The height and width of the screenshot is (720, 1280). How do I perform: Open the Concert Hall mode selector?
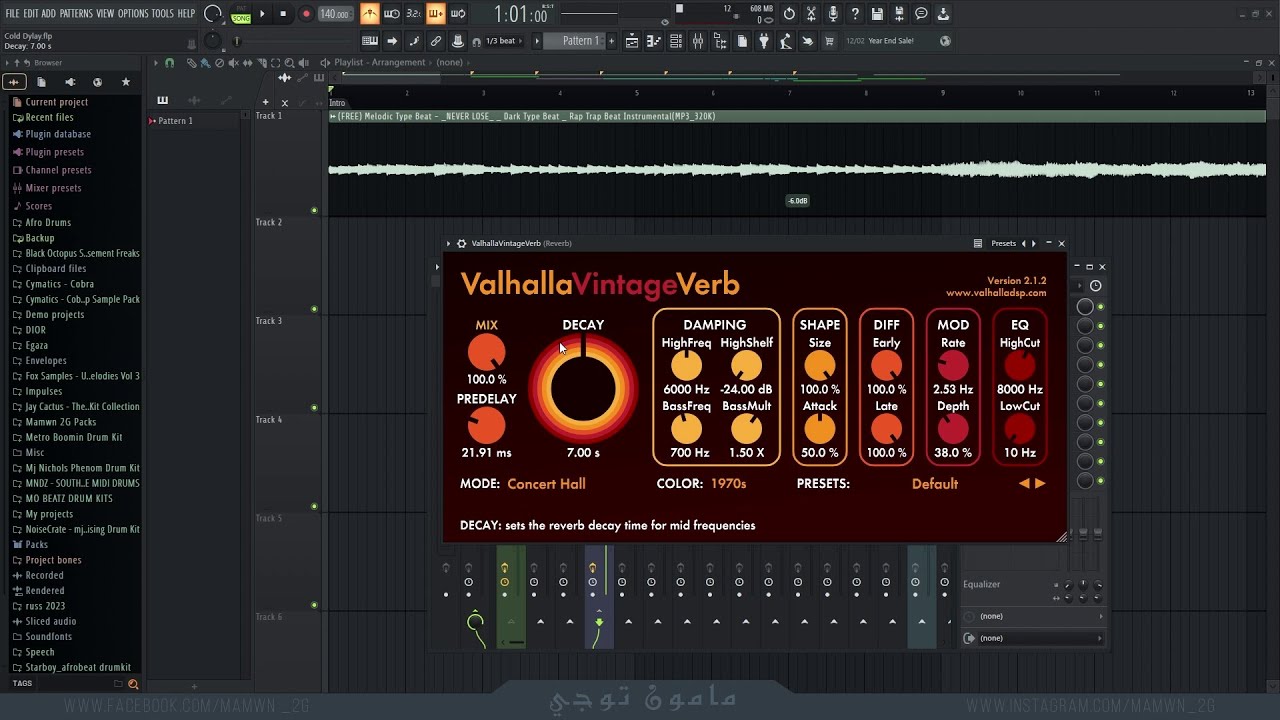tap(546, 484)
